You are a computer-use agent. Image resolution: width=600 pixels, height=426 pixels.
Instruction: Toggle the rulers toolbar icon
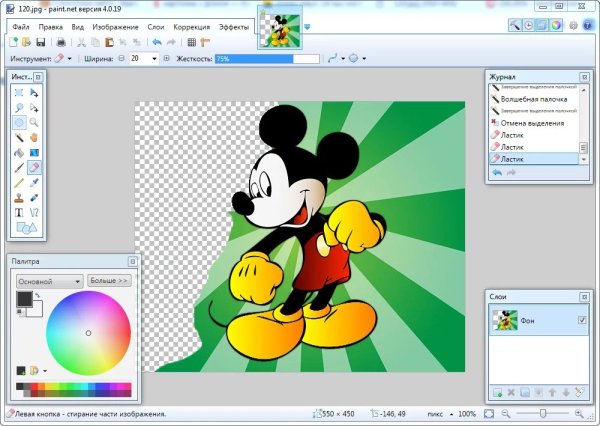[x=205, y=42]
